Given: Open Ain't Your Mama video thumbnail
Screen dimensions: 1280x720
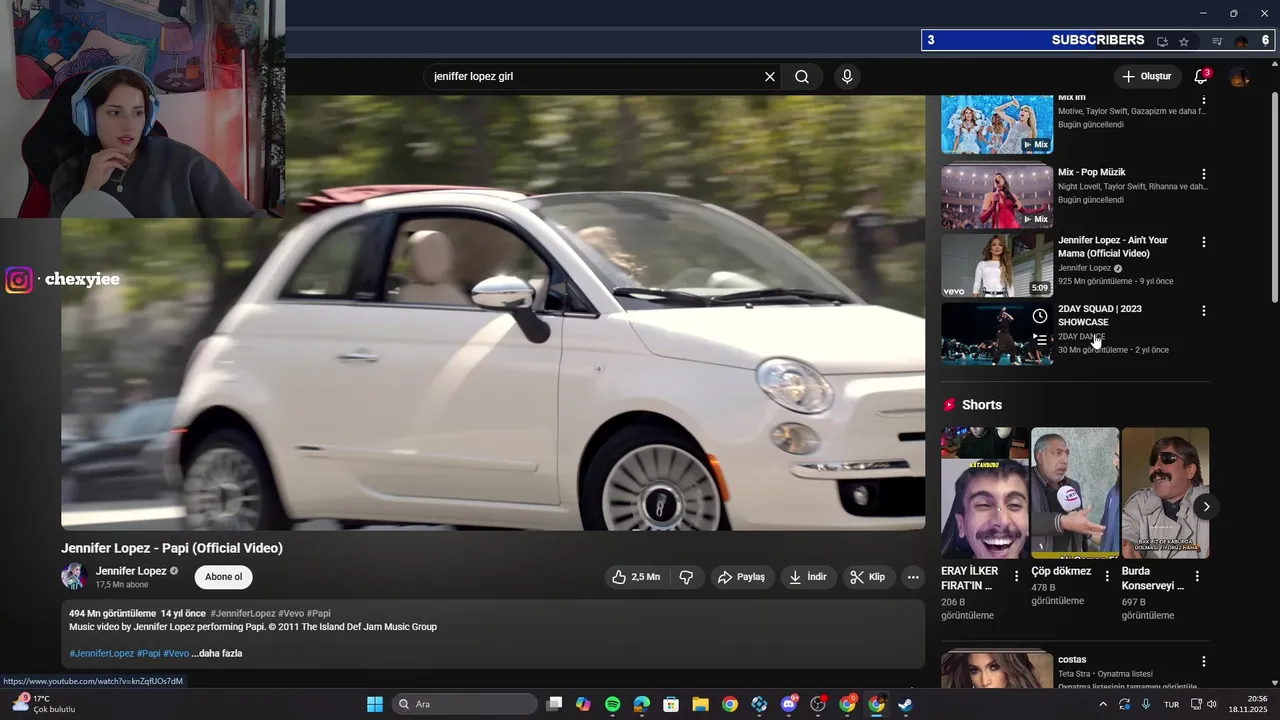Looking at the screenshot, I should pyautogui.click(x=997, y=266).
